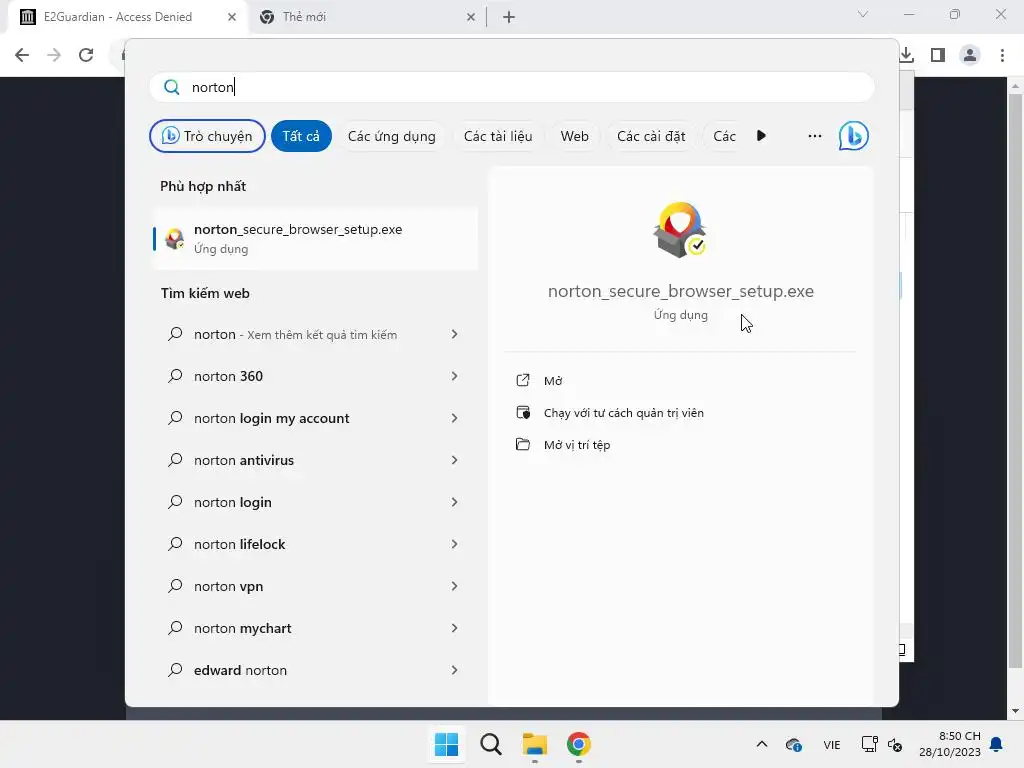Image resolution: width=1024 pixels, height=768 pixels.
Task: Switch to Các ứng dụng filter
Action: 391,136
